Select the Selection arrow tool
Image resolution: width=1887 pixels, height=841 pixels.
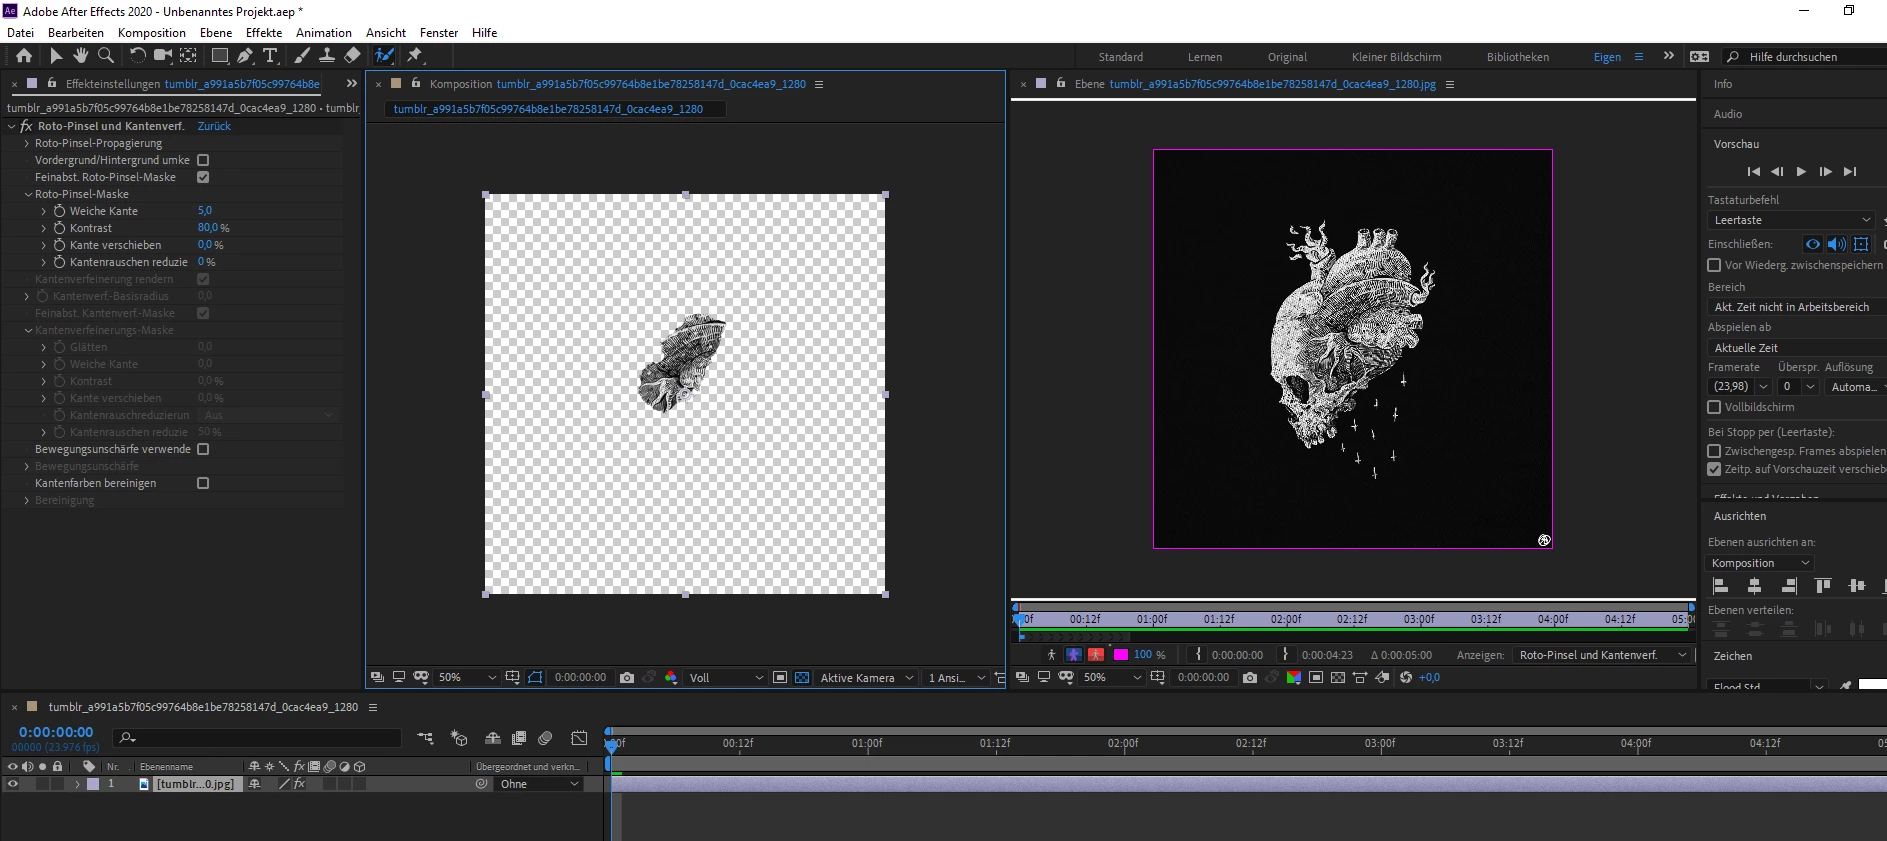pos(56,56)
